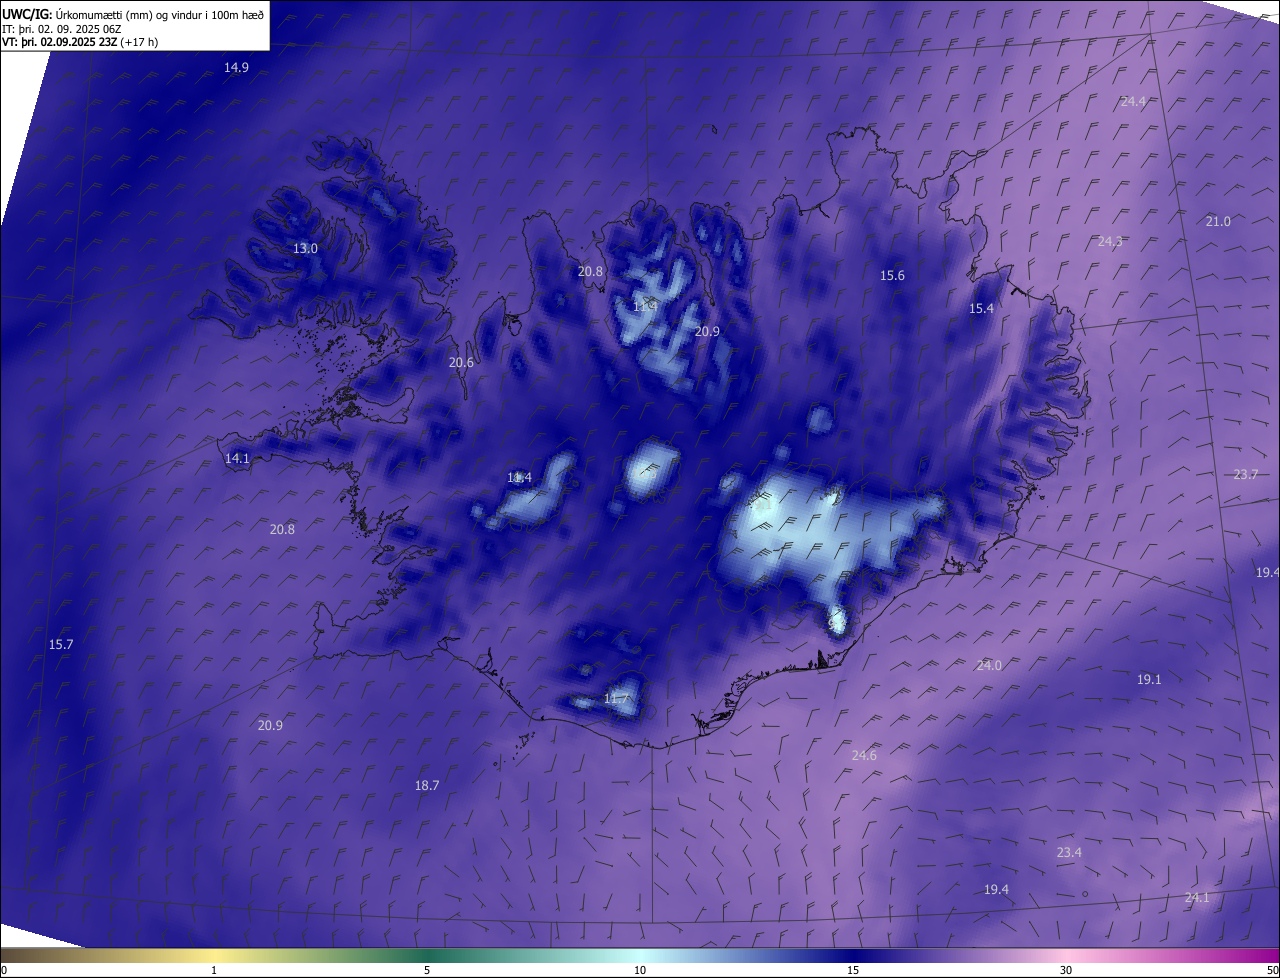
Task: Click the 11.7 value on the southern glacier
Action: [617, 698]
